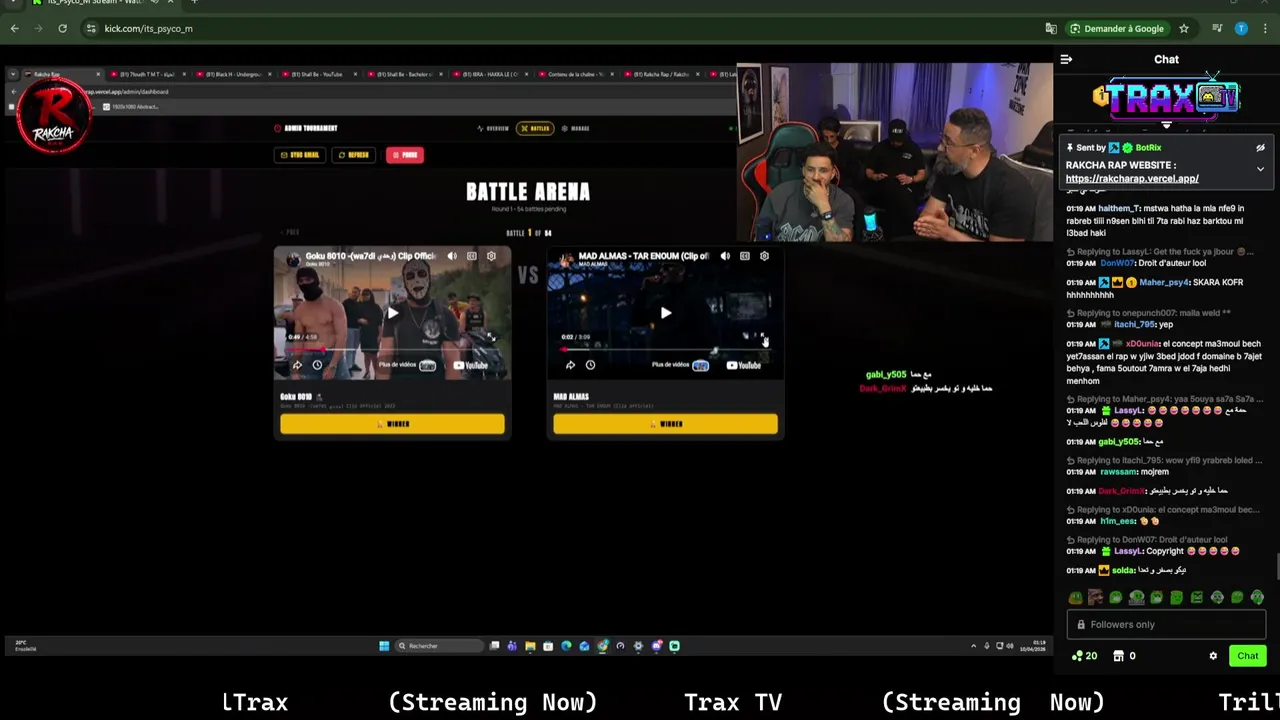The image size is (1280, 720).
Task: Hide the pinned BotRix message
Action: 1260,148
